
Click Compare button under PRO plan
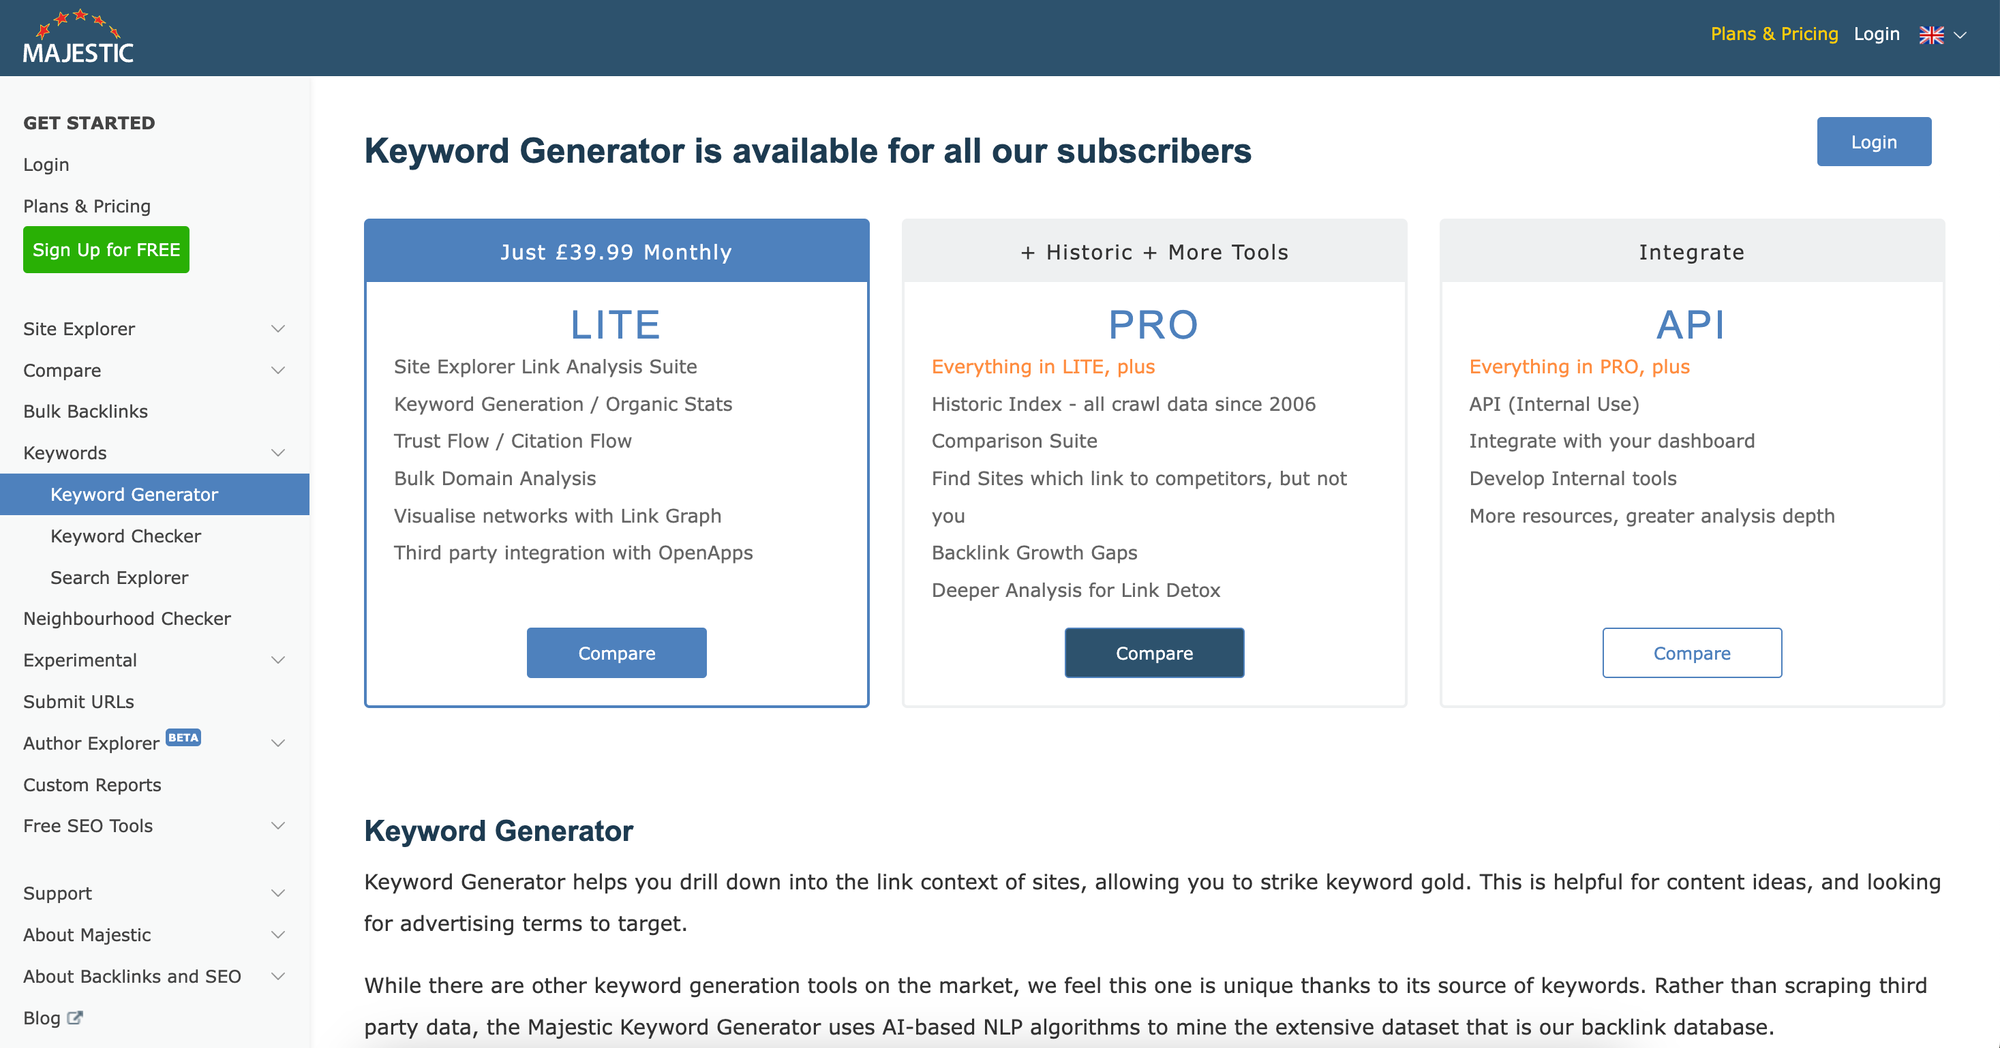coord(1154,653)
